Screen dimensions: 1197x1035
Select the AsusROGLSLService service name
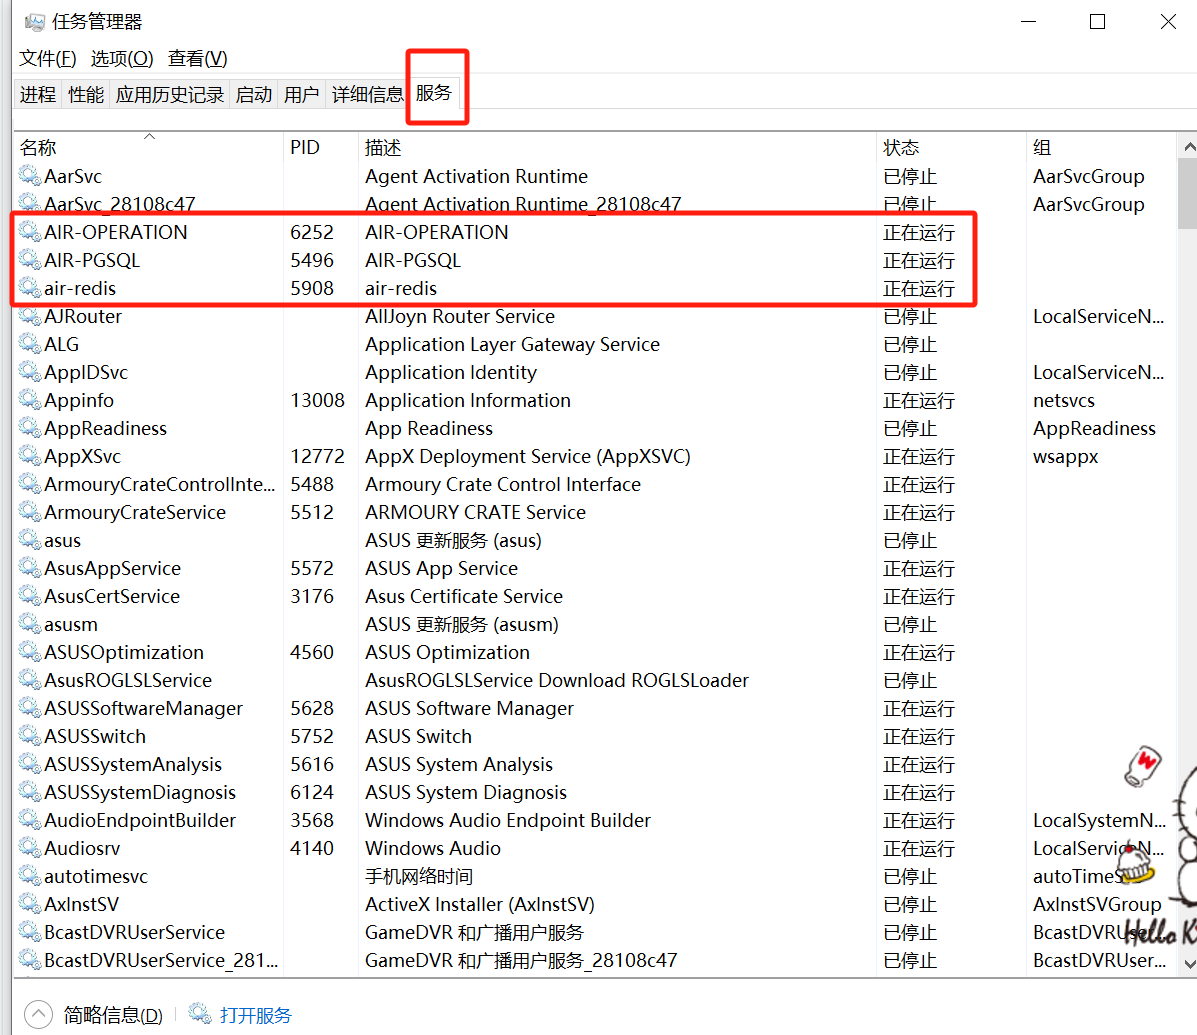point(128,680)
